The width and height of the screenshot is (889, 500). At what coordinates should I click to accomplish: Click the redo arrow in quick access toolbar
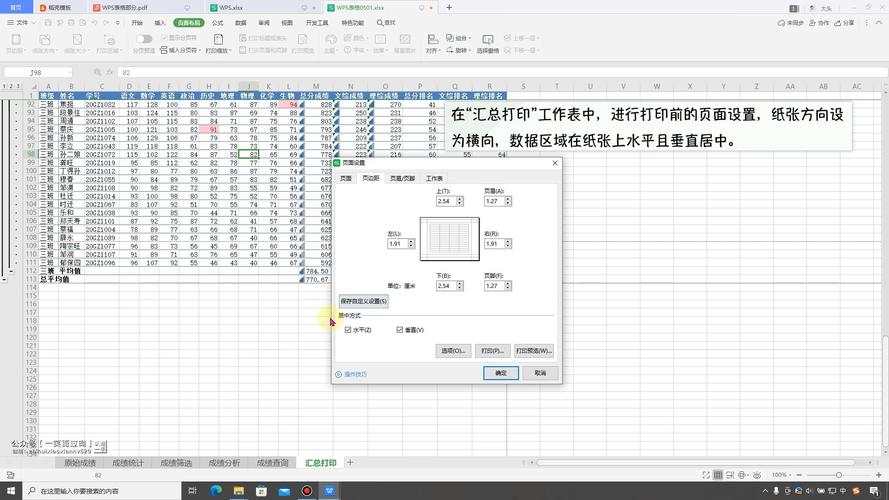(x=105, y=23)
